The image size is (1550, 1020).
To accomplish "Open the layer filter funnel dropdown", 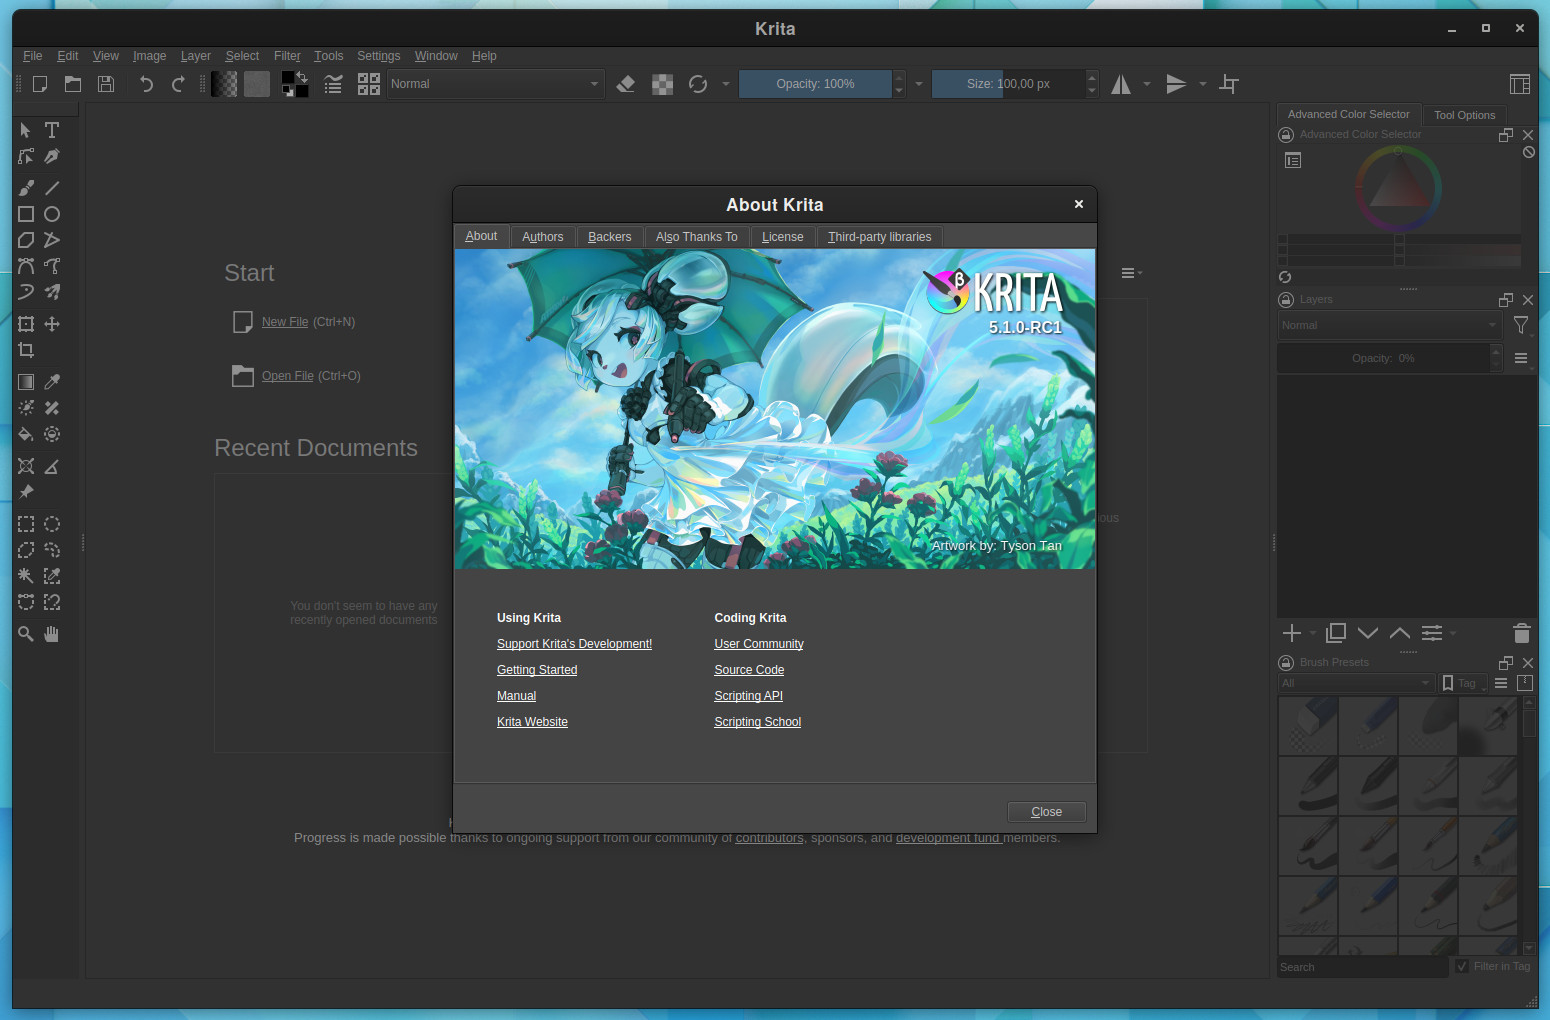I will pyautogui.click(x=1521, y=325).
